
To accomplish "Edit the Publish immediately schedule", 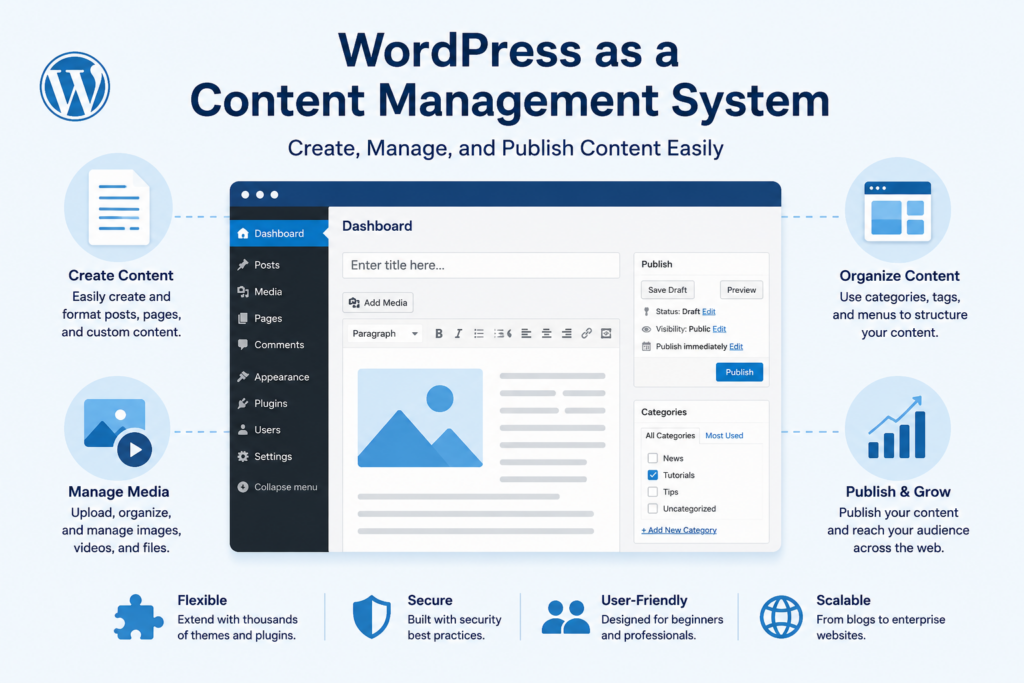I will click(x=736, y=347).
